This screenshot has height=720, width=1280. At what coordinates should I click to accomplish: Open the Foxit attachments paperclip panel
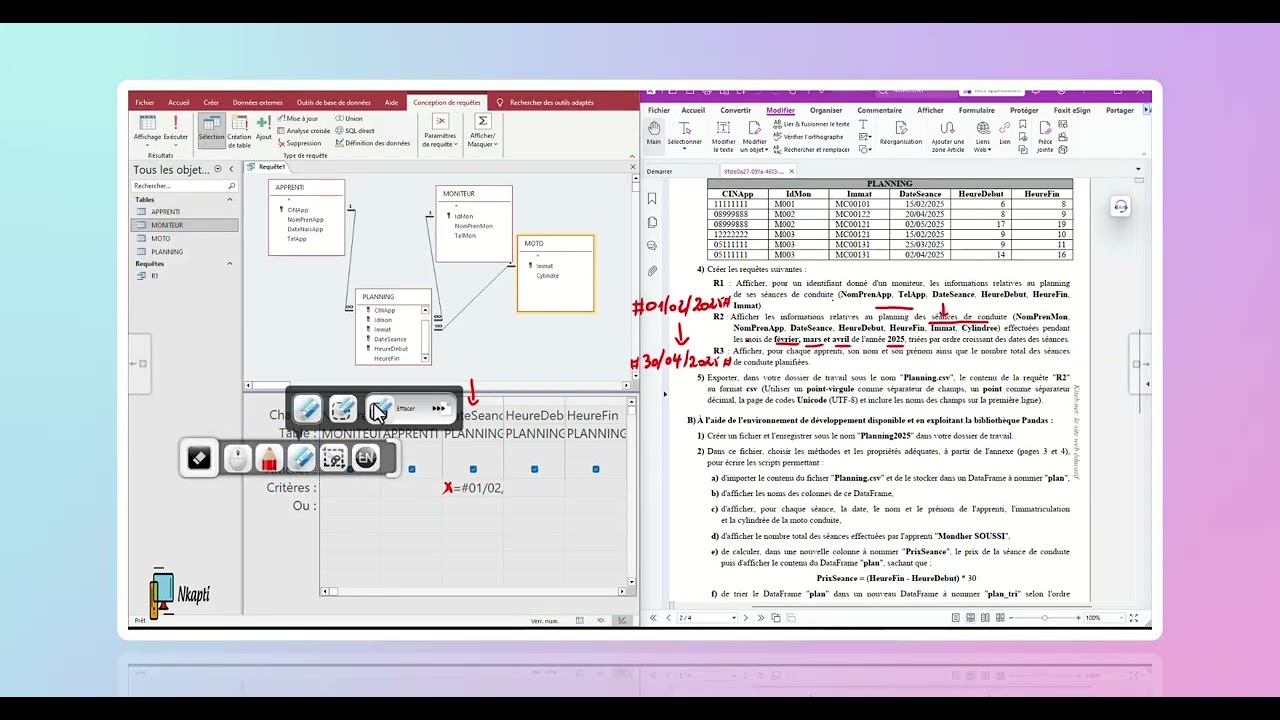pos(652,271)
